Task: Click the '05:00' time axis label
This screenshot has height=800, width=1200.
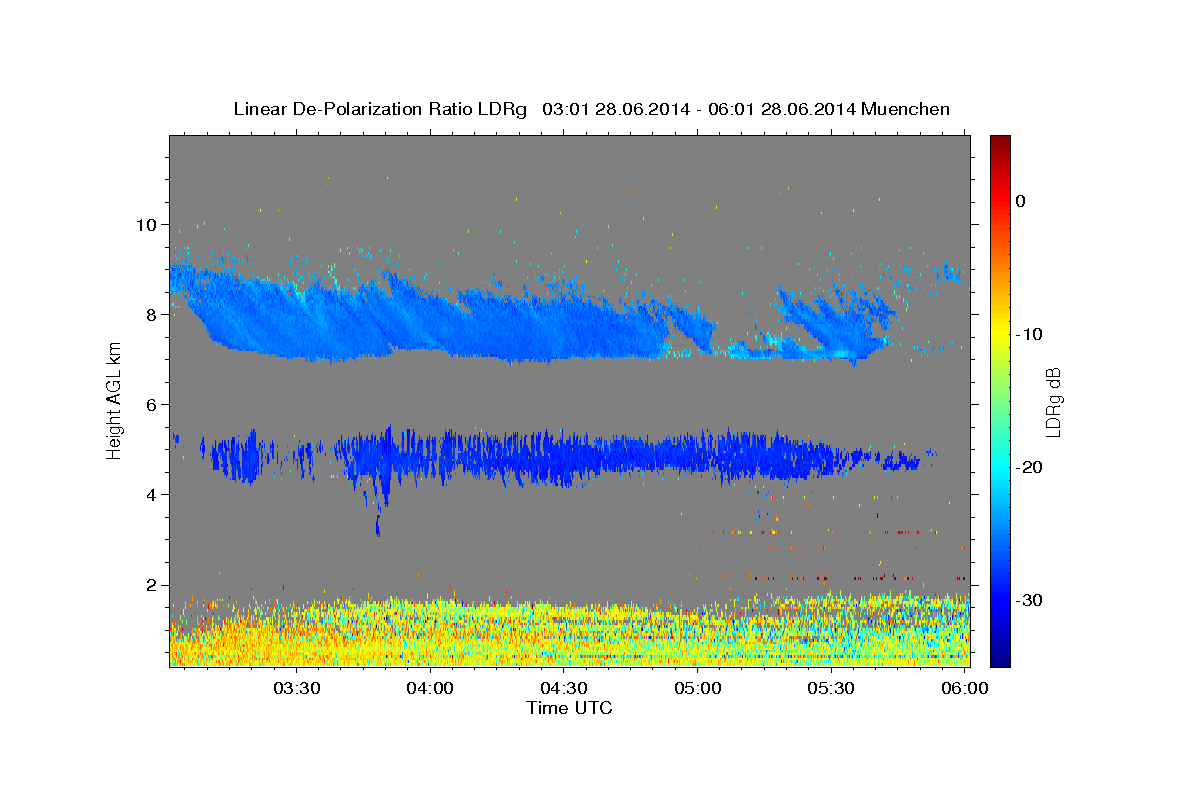Action: 697,688
